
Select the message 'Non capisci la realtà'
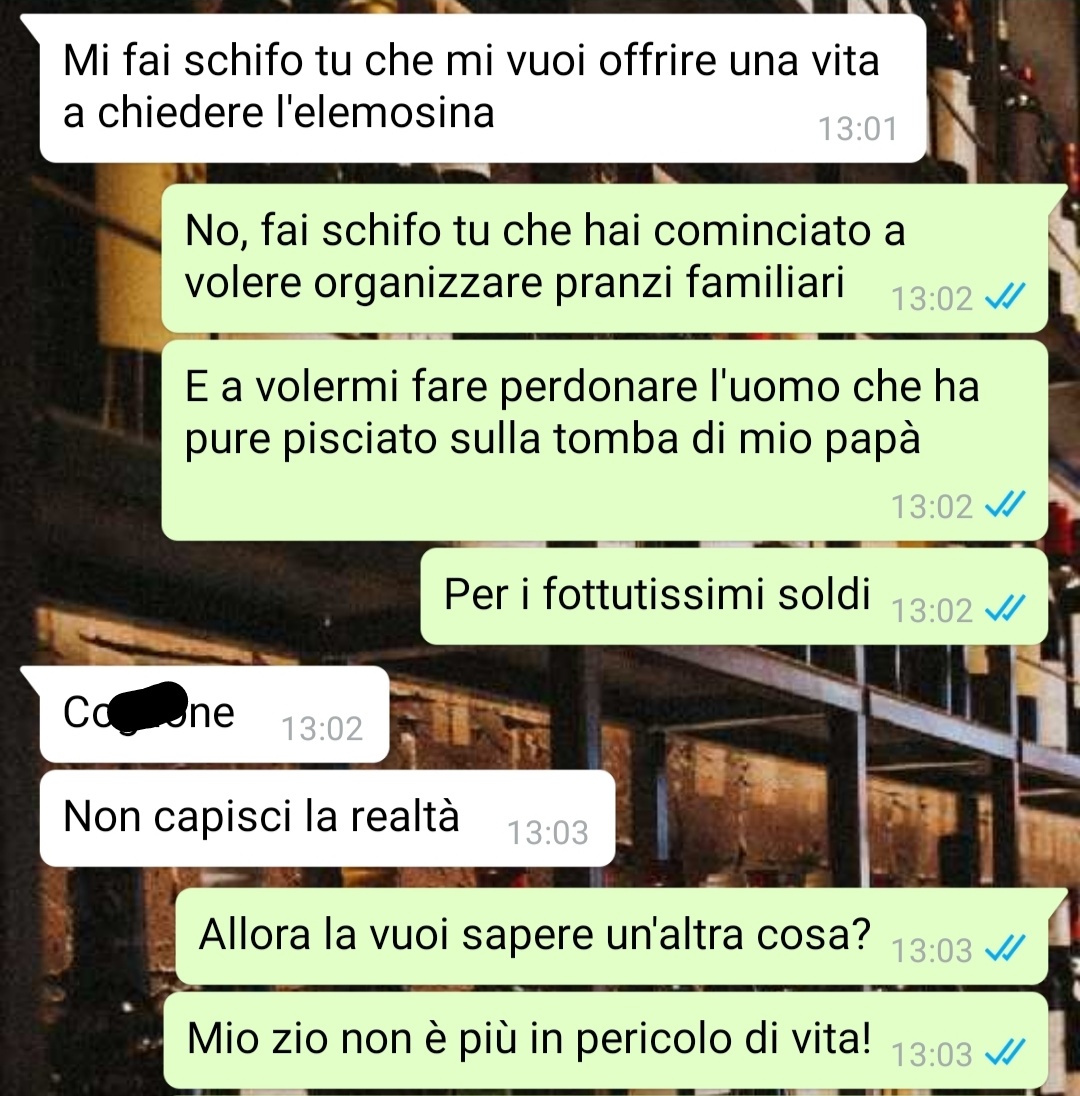pyautogui.click(x=327, y=819)
